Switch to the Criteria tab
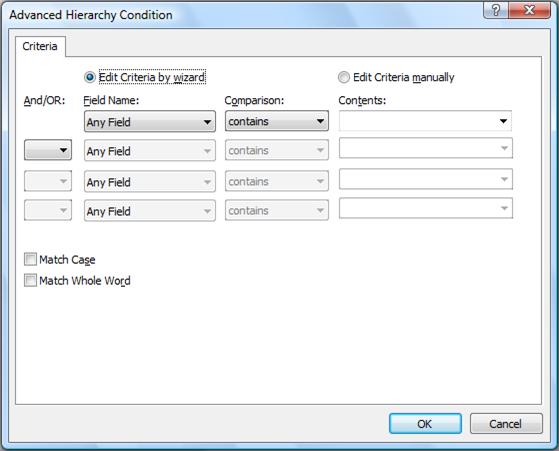This screenshot has width=559, height=451. [x=40, y=46]
